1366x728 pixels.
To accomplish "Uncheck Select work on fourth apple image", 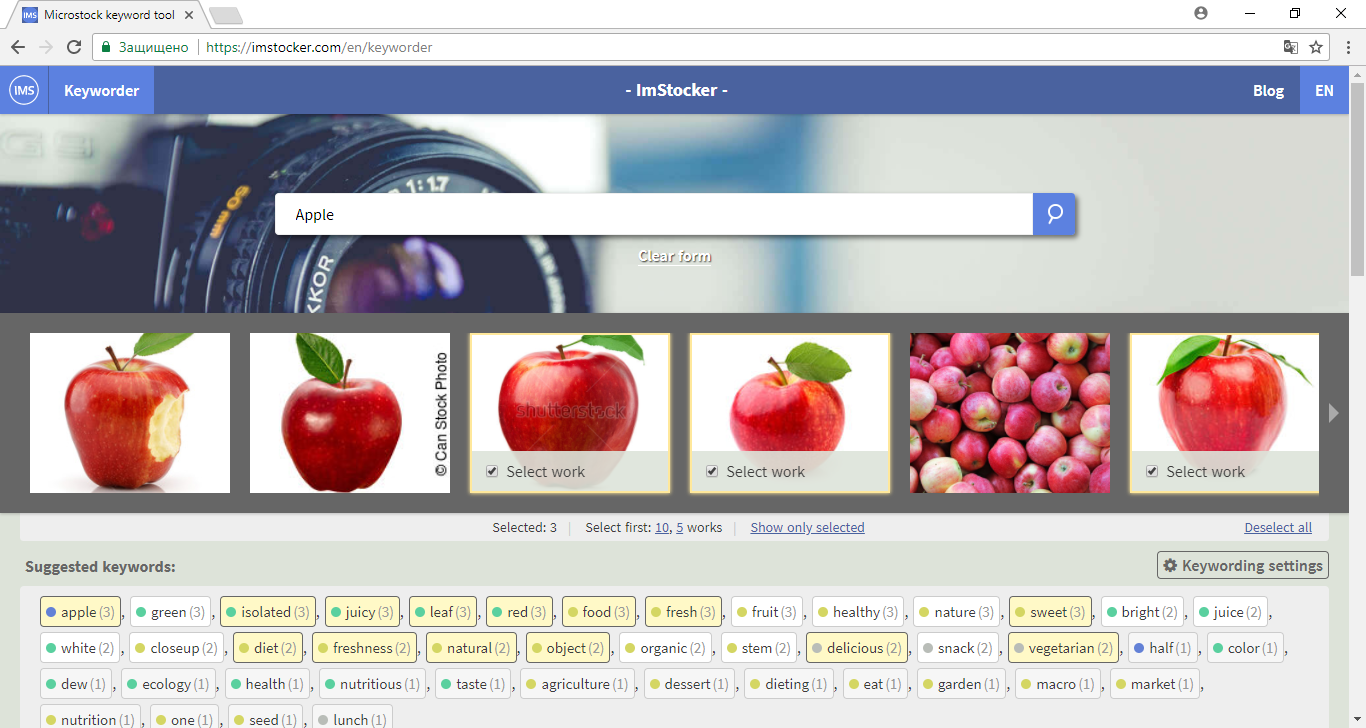I will coord(712,471).
